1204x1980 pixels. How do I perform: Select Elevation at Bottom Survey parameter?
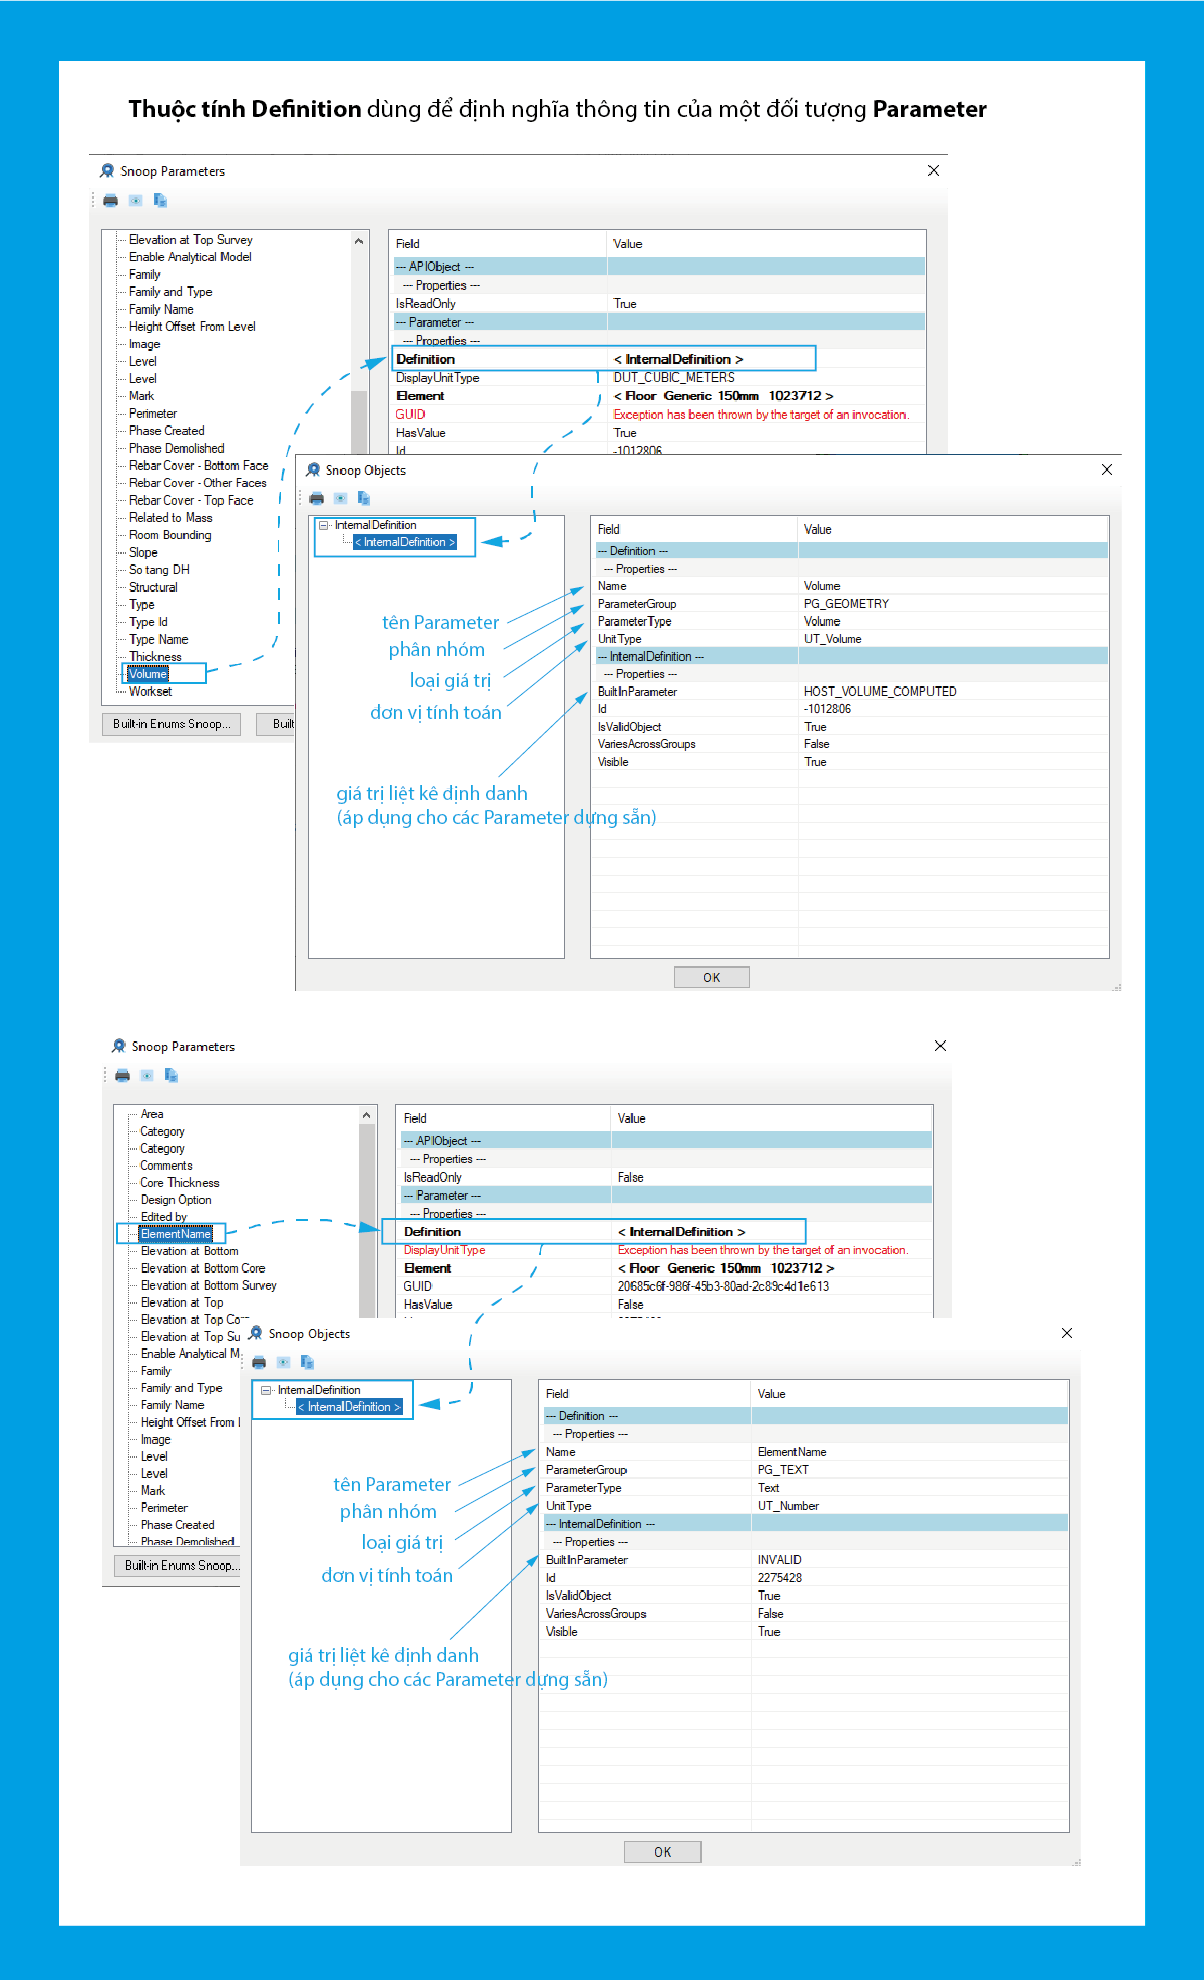[208, 1286]
